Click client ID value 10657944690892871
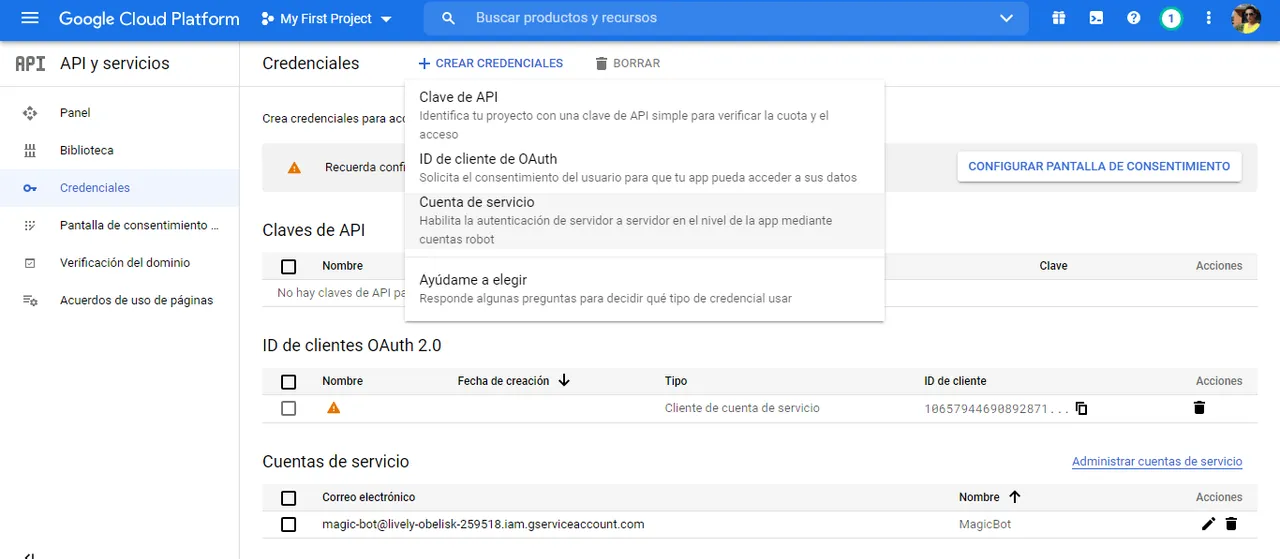 (x=997, y=409)
